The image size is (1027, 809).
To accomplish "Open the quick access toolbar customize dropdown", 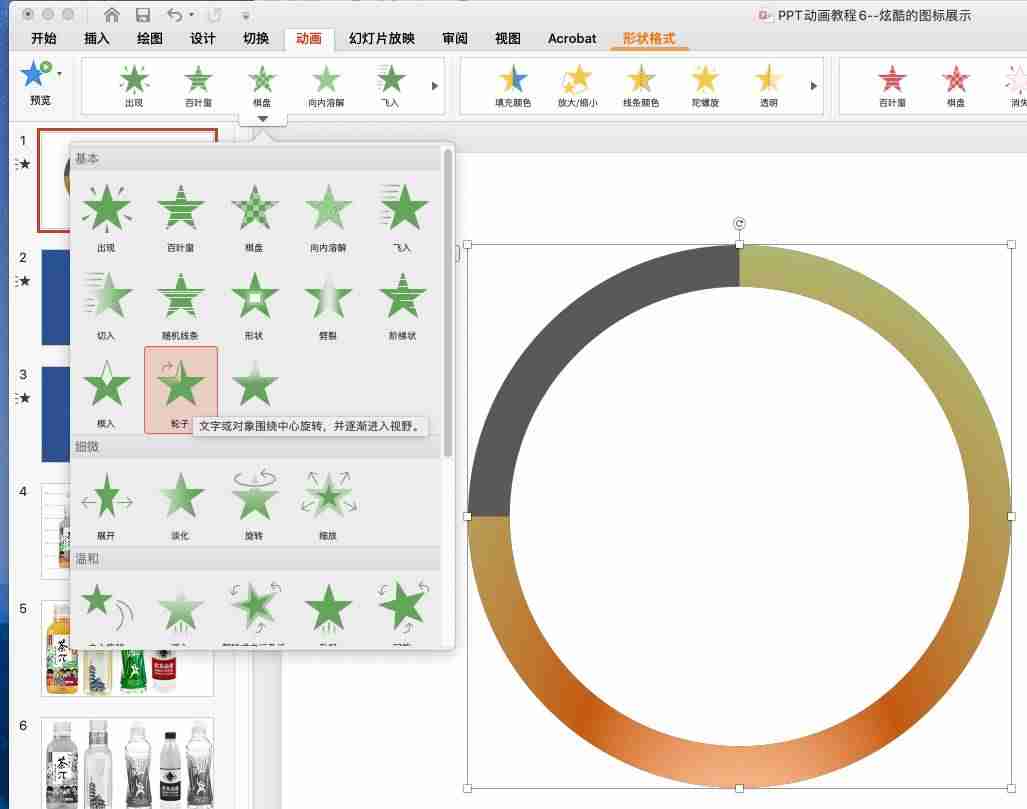I will [x=246, y=15].
